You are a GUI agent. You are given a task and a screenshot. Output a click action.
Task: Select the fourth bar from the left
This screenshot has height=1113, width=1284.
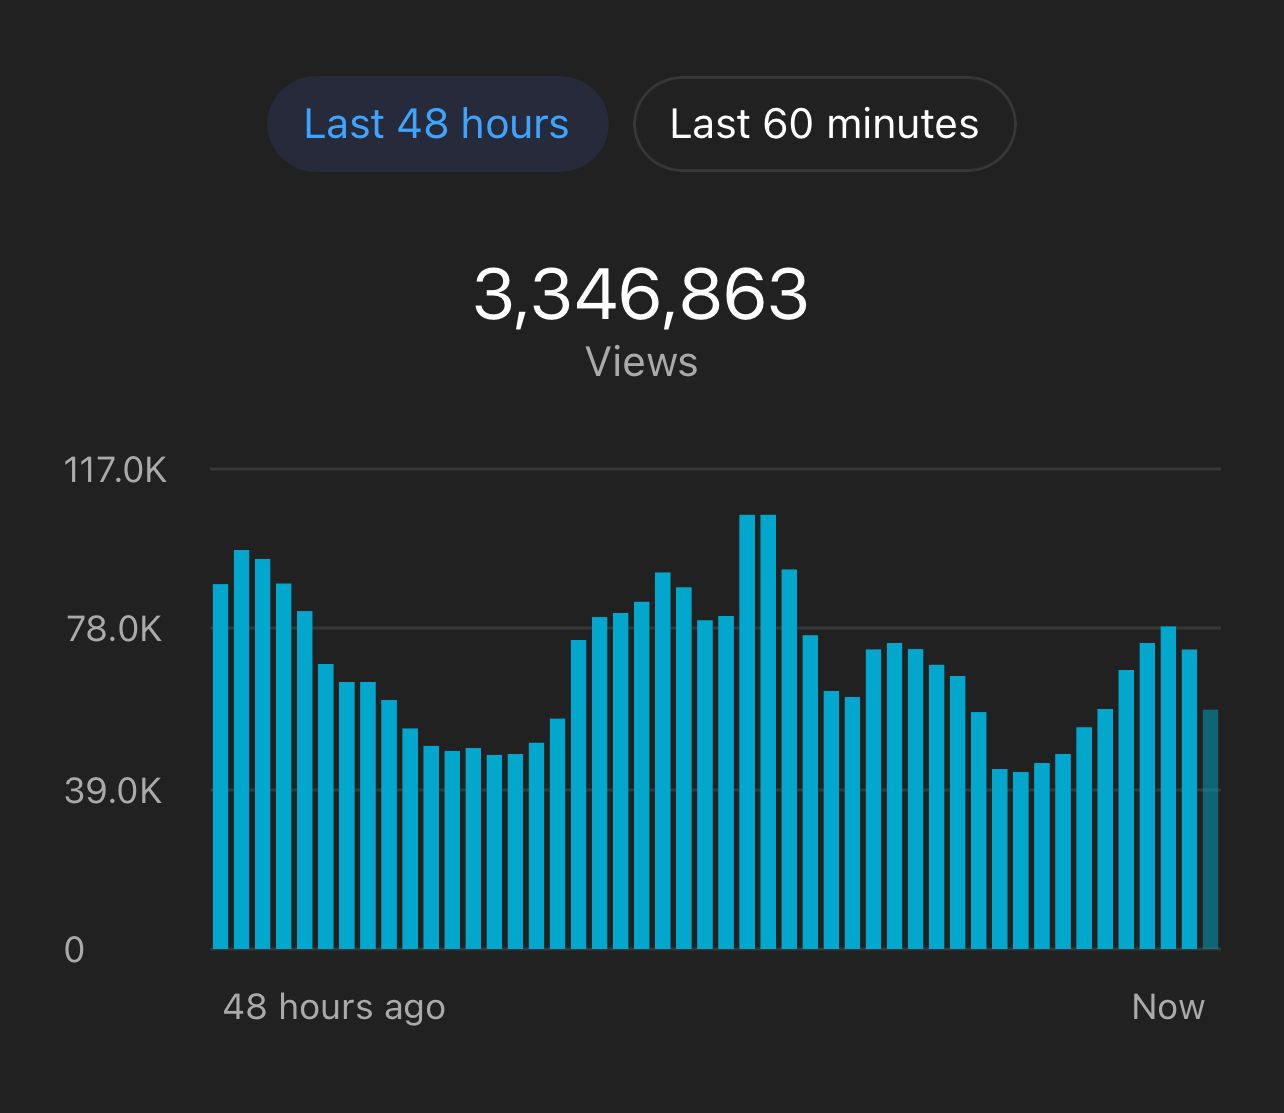[x=283, y=766]
